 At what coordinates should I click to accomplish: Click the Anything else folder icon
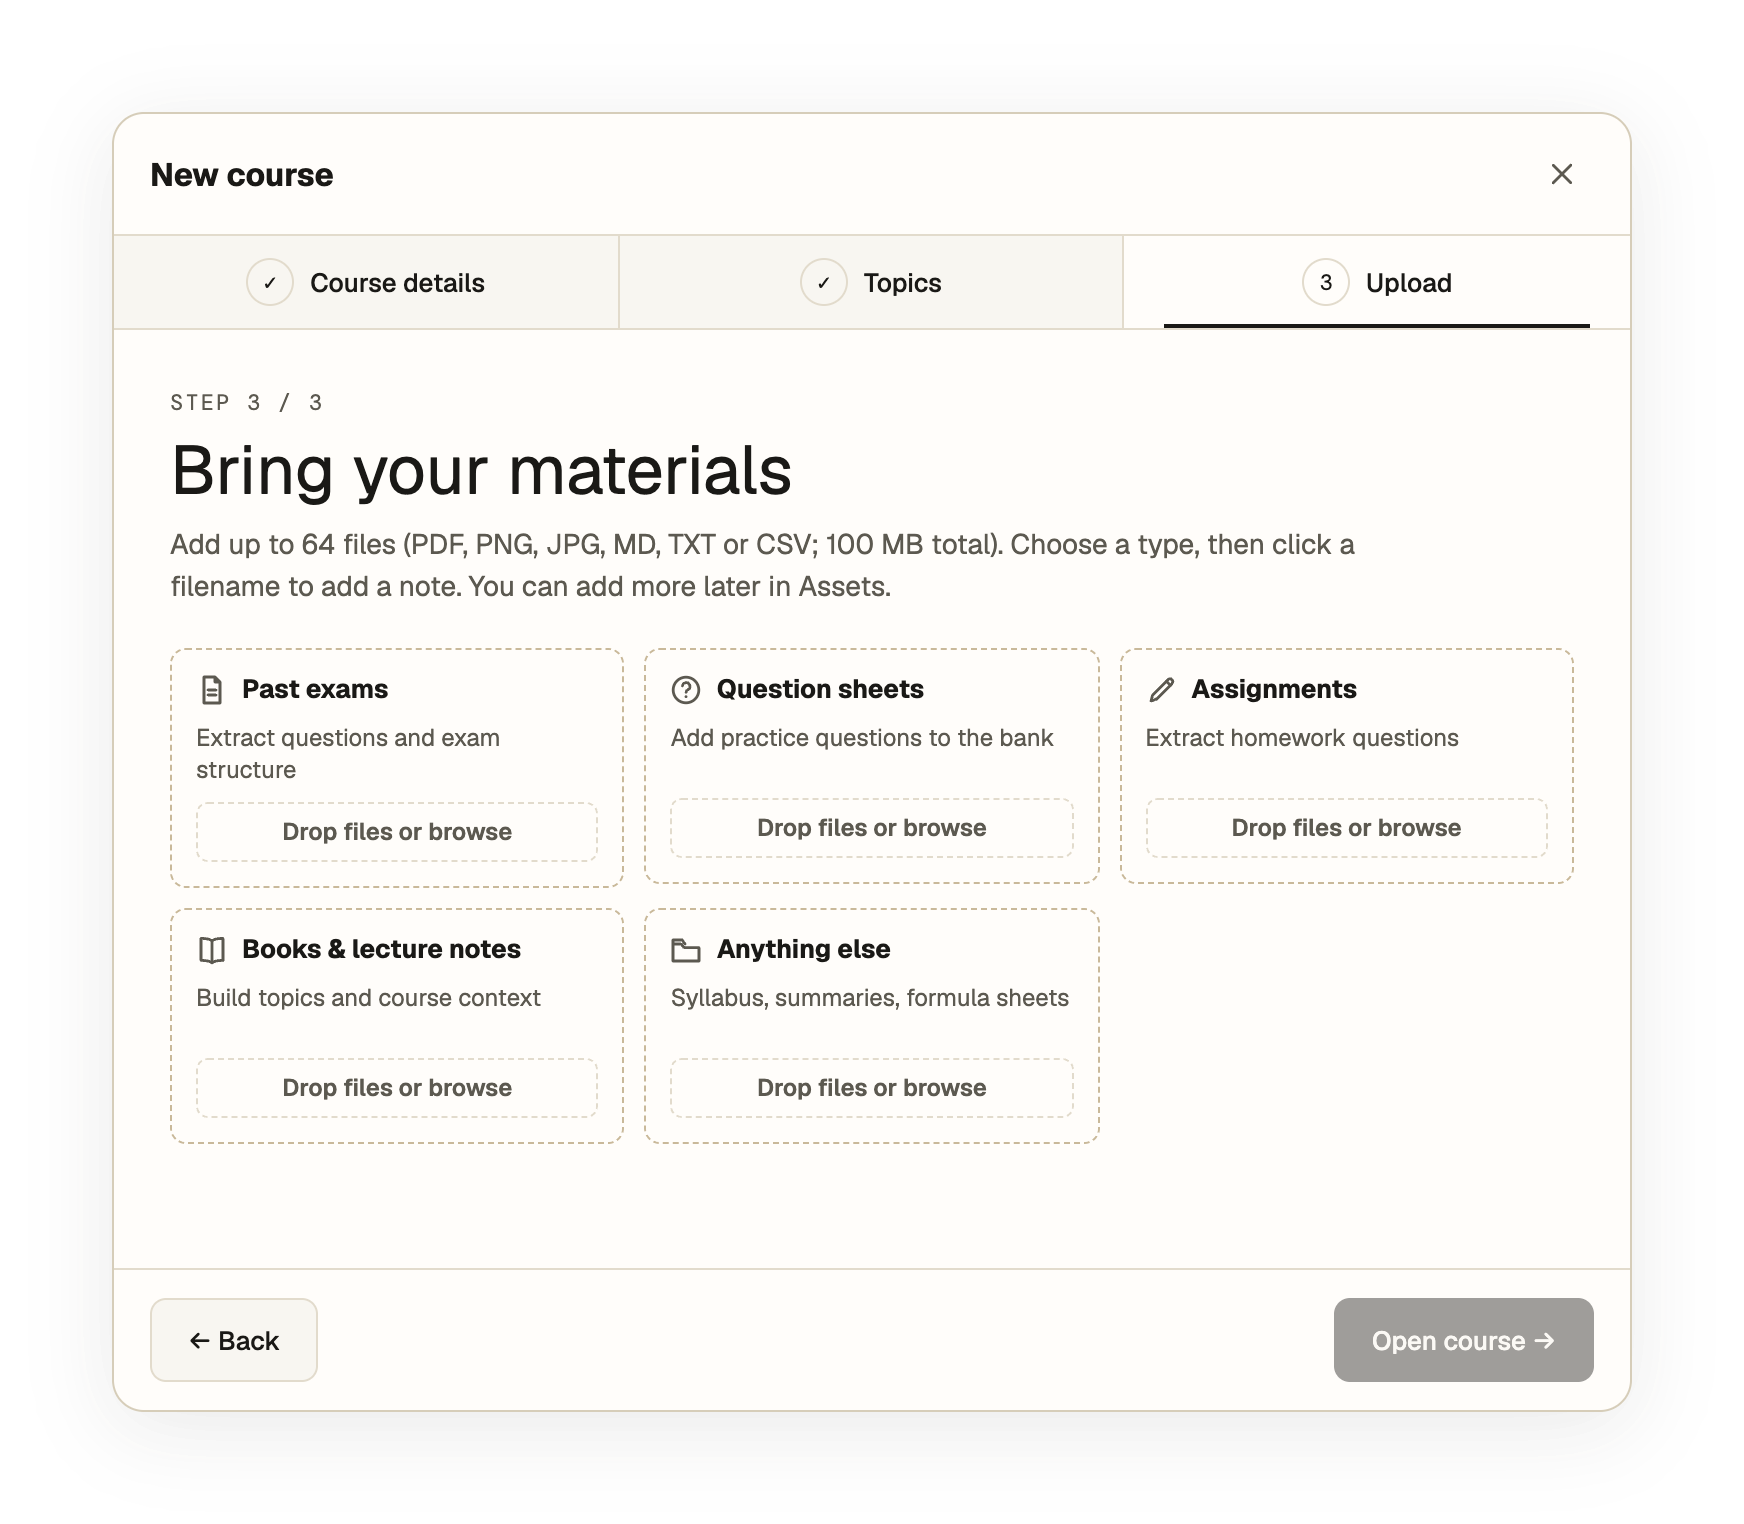click(686, 950)
